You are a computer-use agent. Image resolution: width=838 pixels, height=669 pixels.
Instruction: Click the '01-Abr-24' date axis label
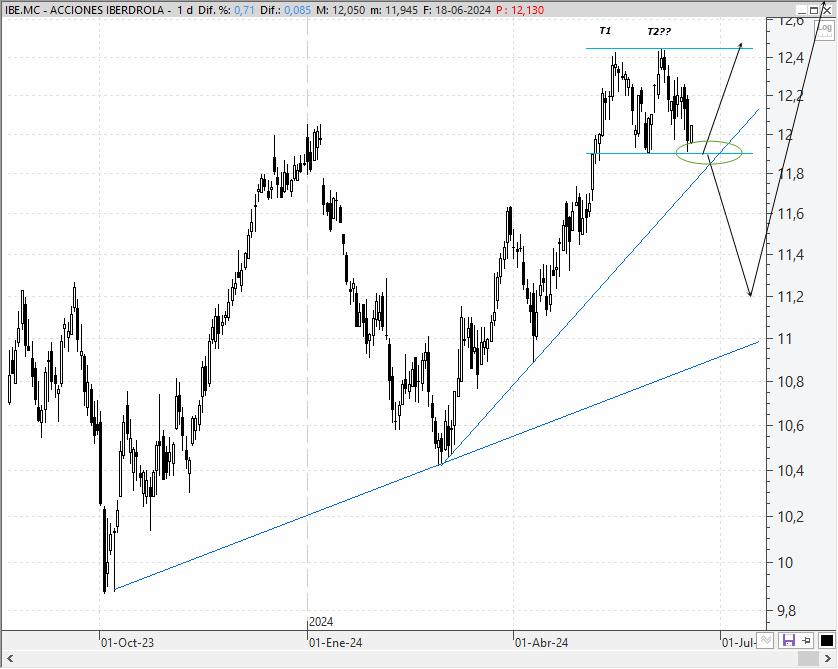click(x=541, y=643)
